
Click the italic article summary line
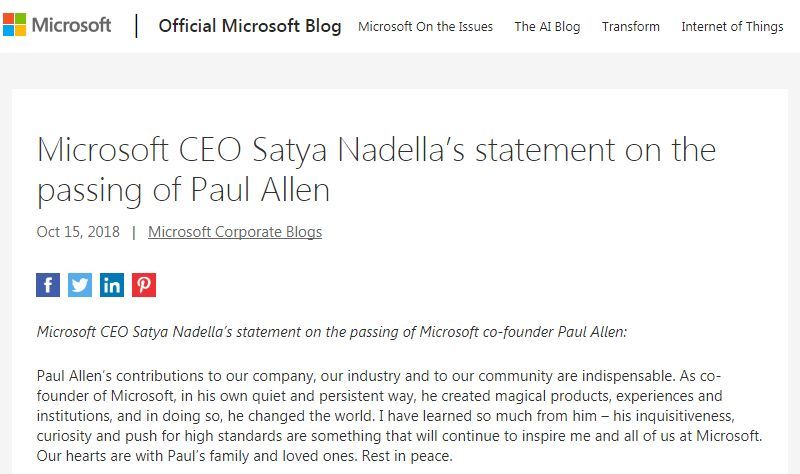click(331, 332)
